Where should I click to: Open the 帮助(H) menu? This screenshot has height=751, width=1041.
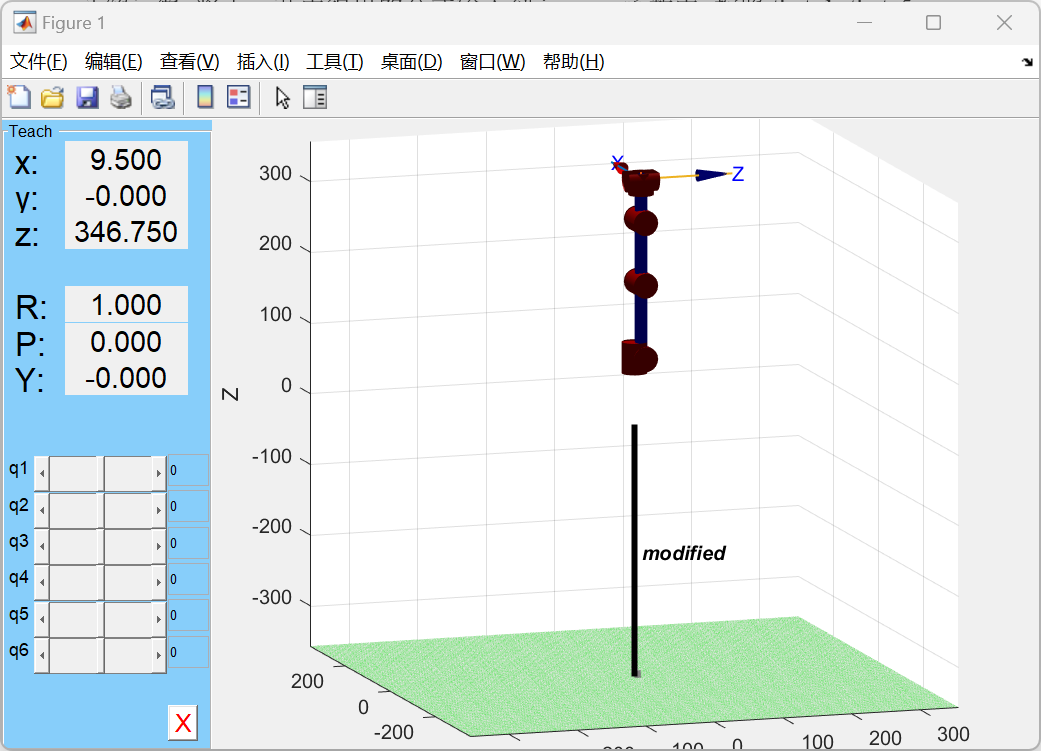tap(573, 62)
